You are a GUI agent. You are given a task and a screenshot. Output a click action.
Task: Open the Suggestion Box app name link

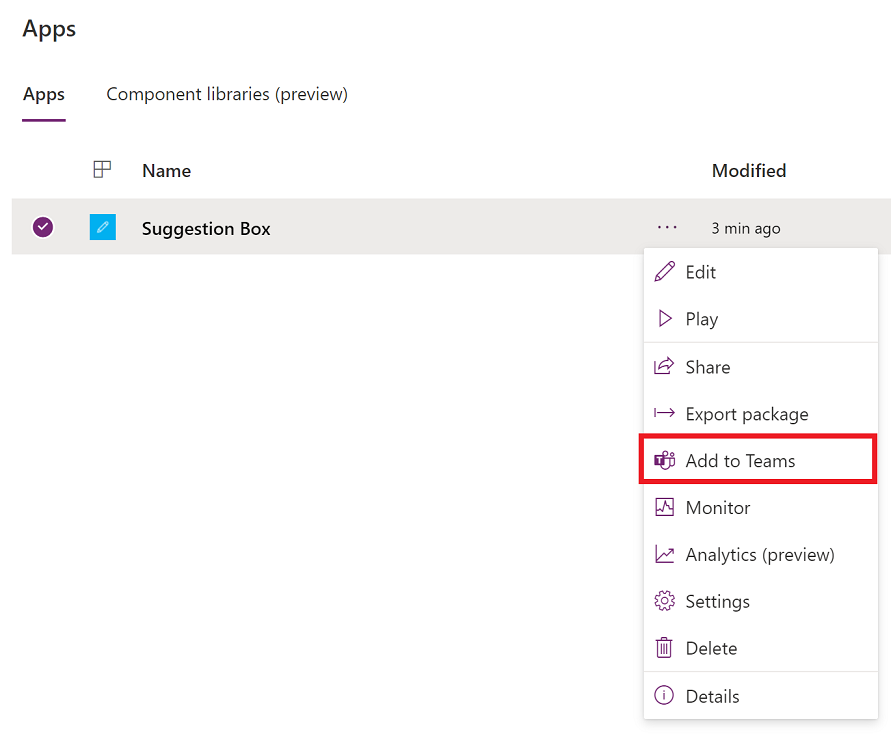point(206,229)
